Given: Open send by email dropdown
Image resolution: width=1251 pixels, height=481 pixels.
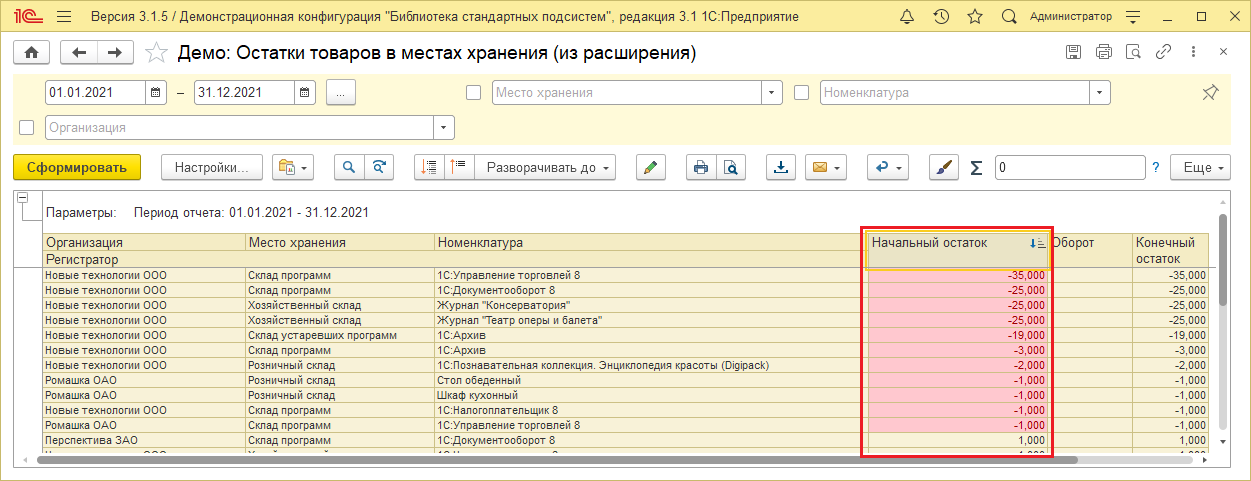Looking at the screenshot, I should 825,167.
